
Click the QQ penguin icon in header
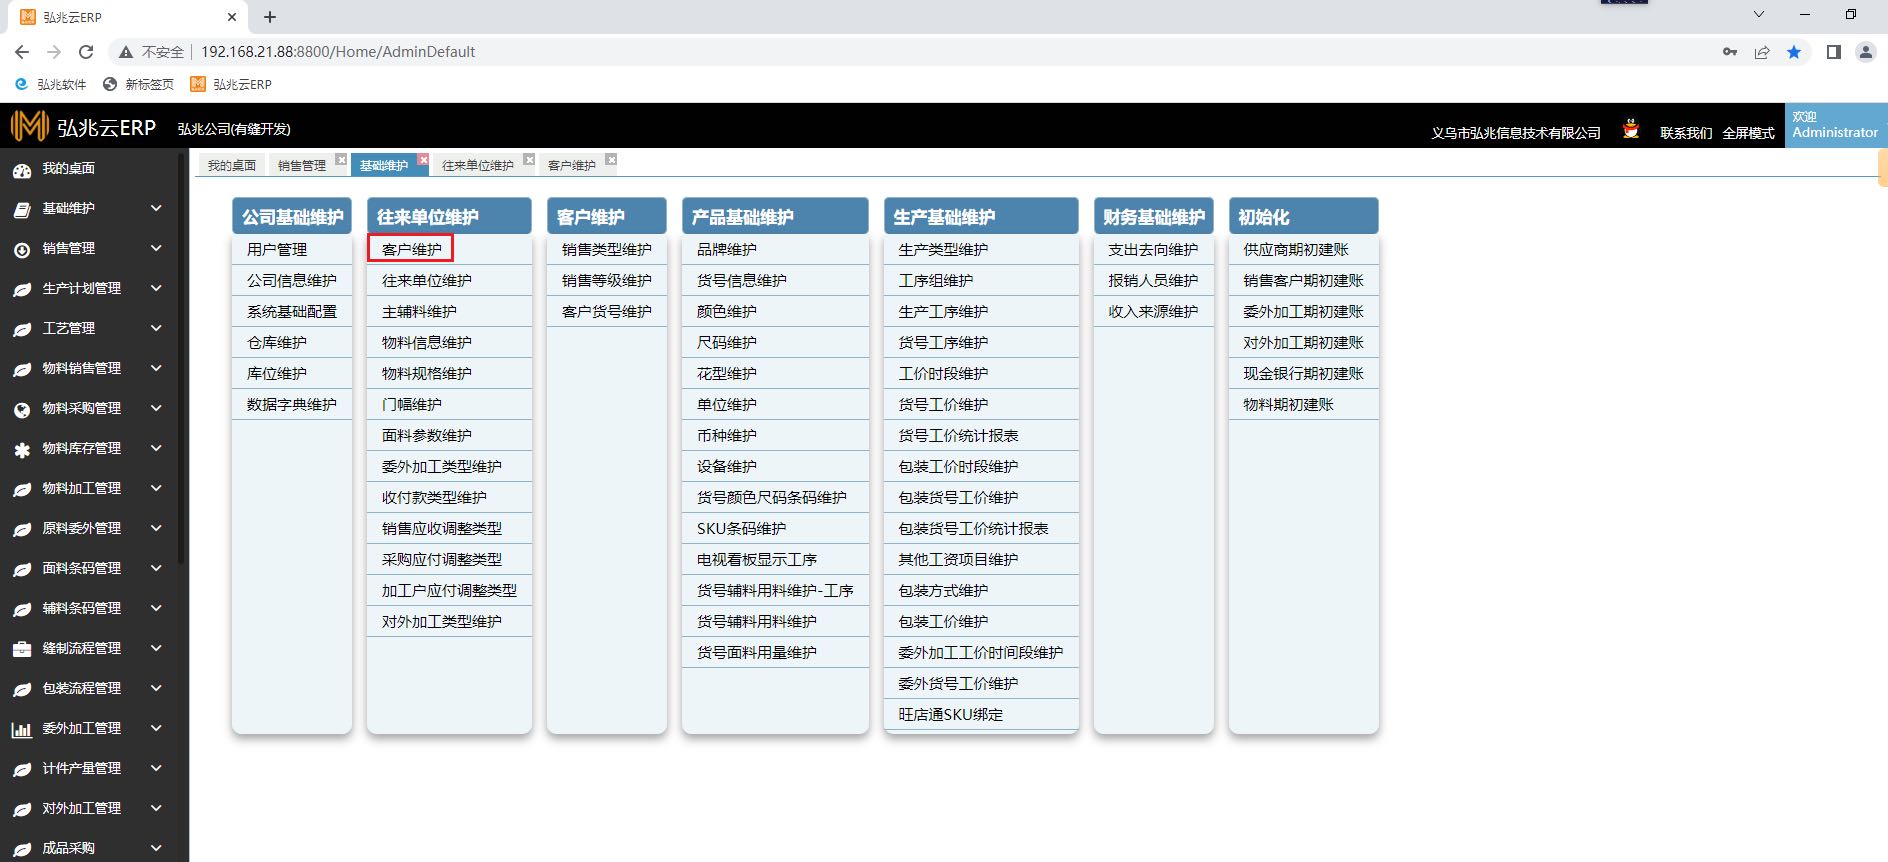[x=1631, y=129]
